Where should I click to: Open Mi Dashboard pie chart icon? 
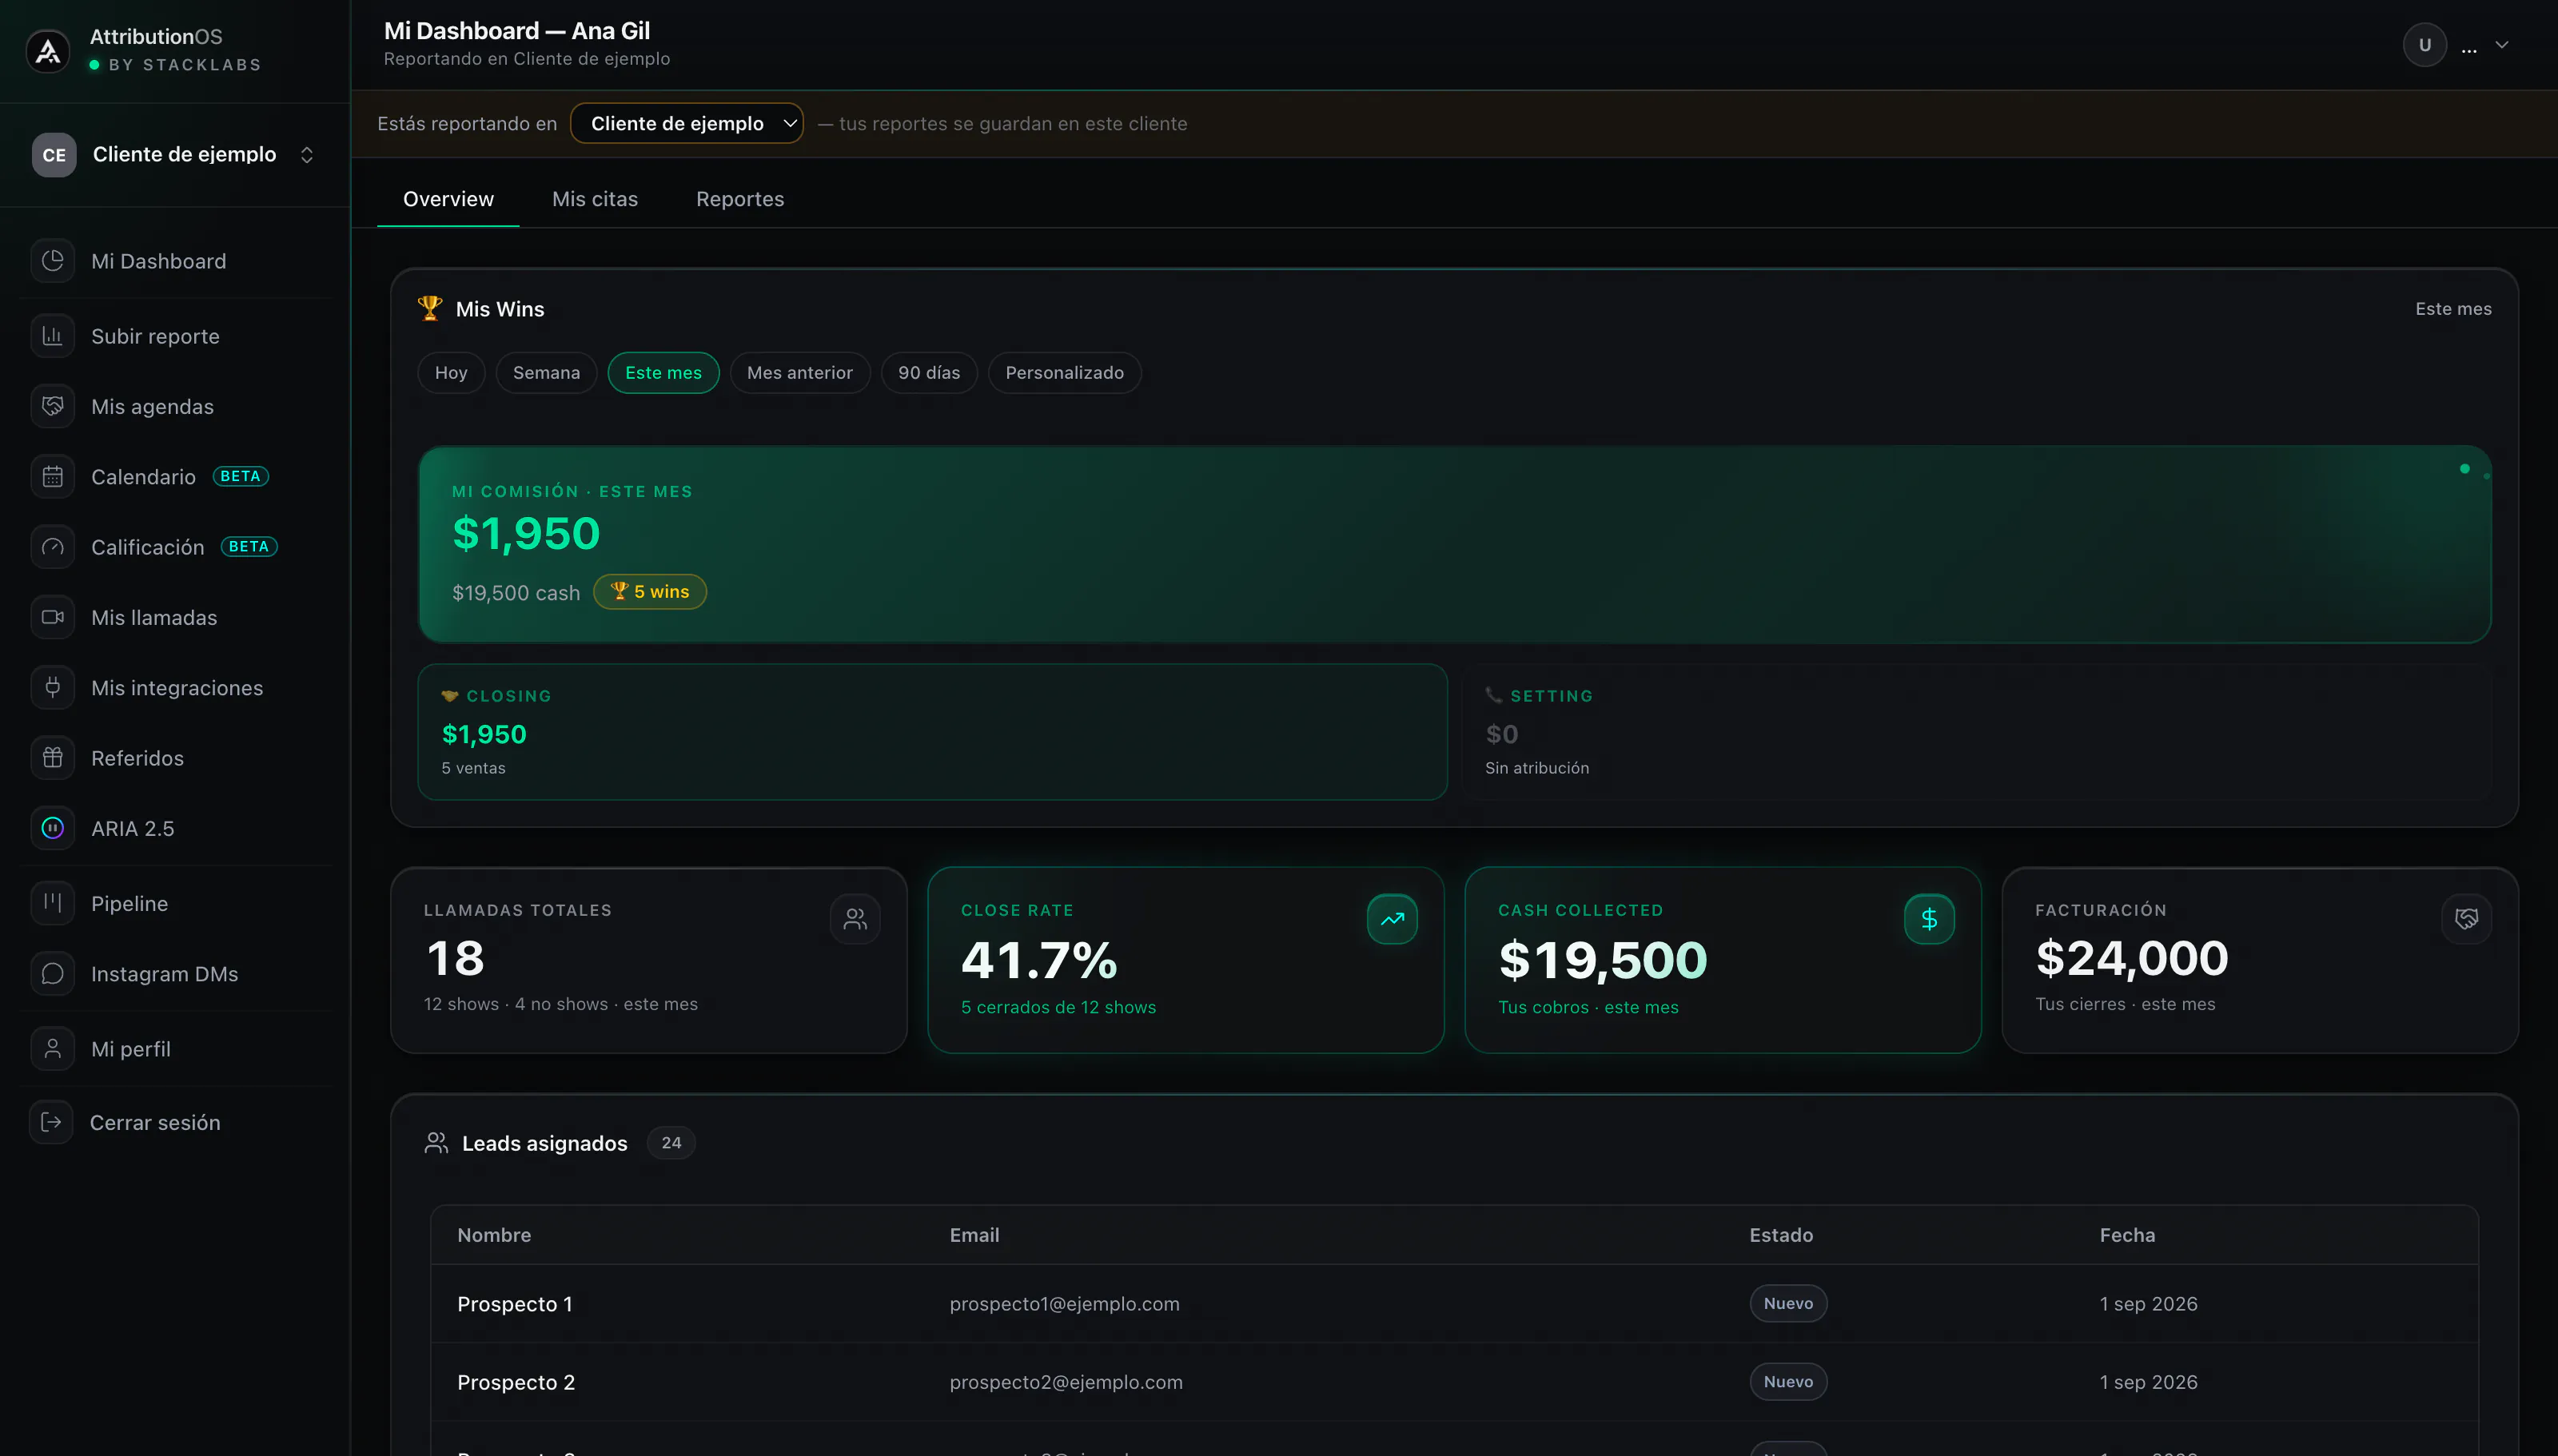pyautogui.click(x=53, y=261)
